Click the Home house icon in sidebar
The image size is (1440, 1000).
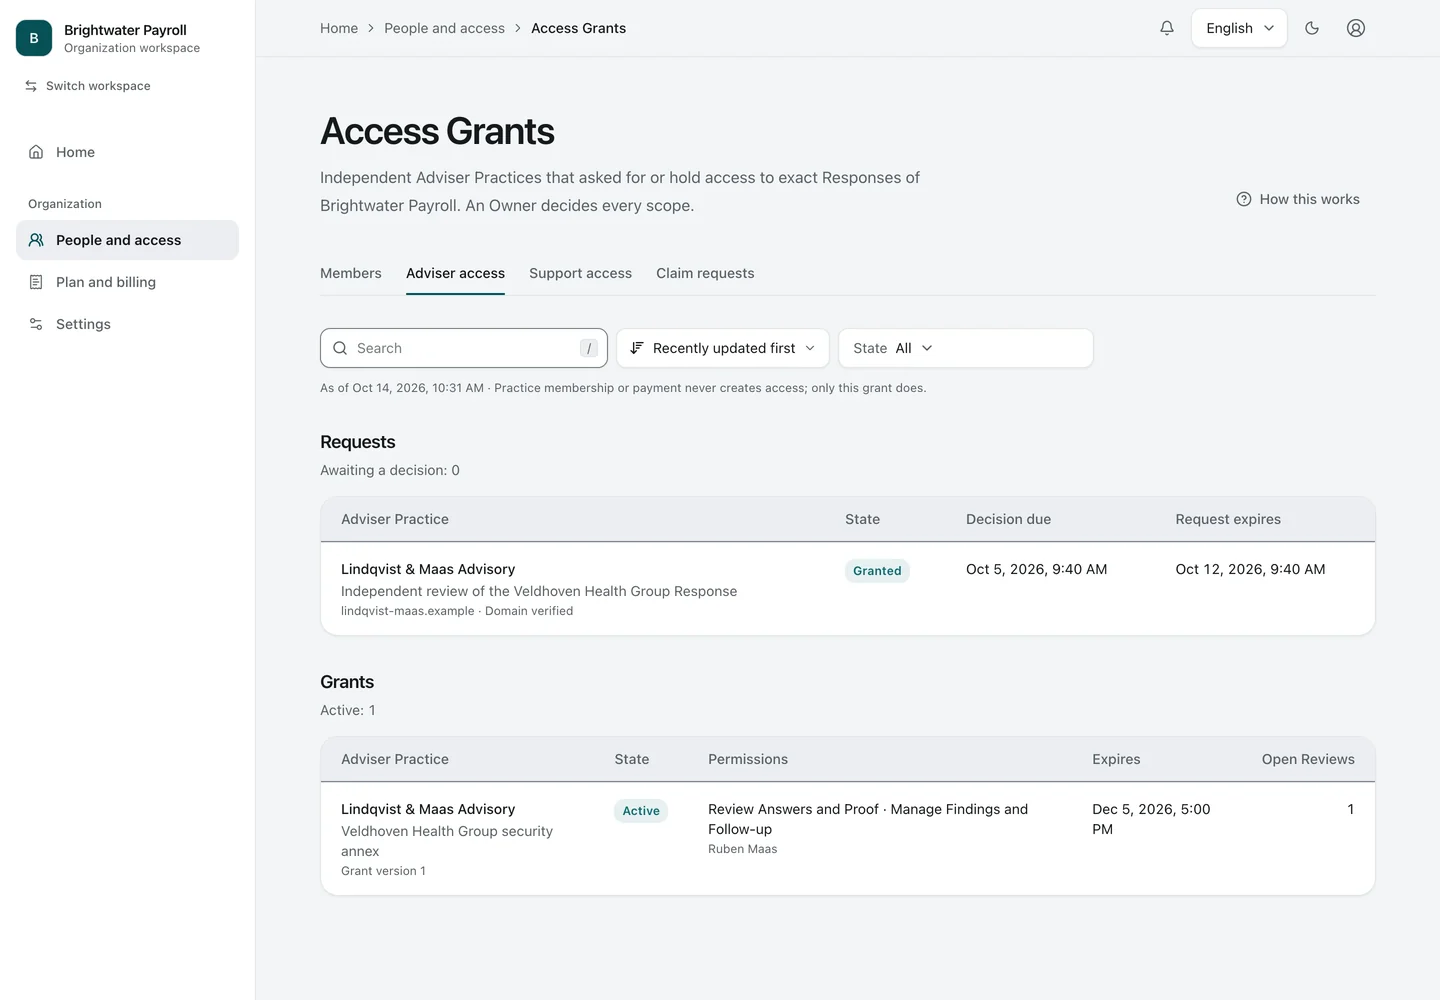[x=36, y=152]
